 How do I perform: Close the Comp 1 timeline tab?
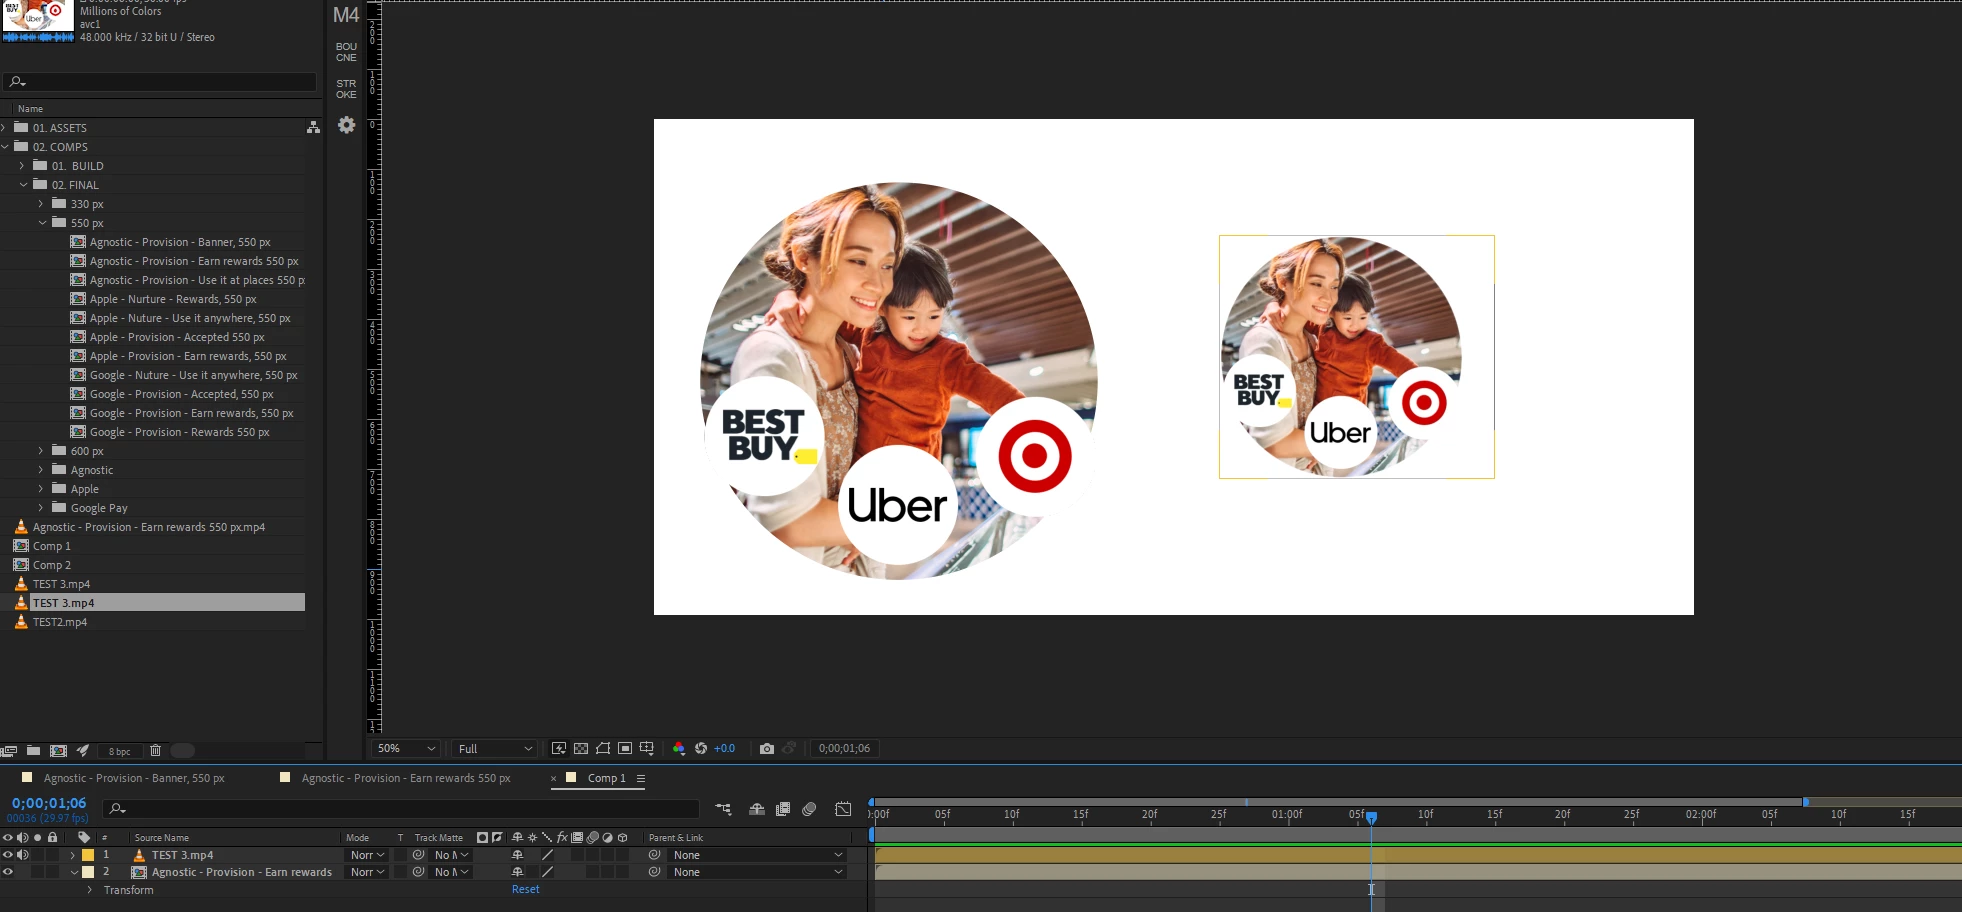click(x=553, y=779)
